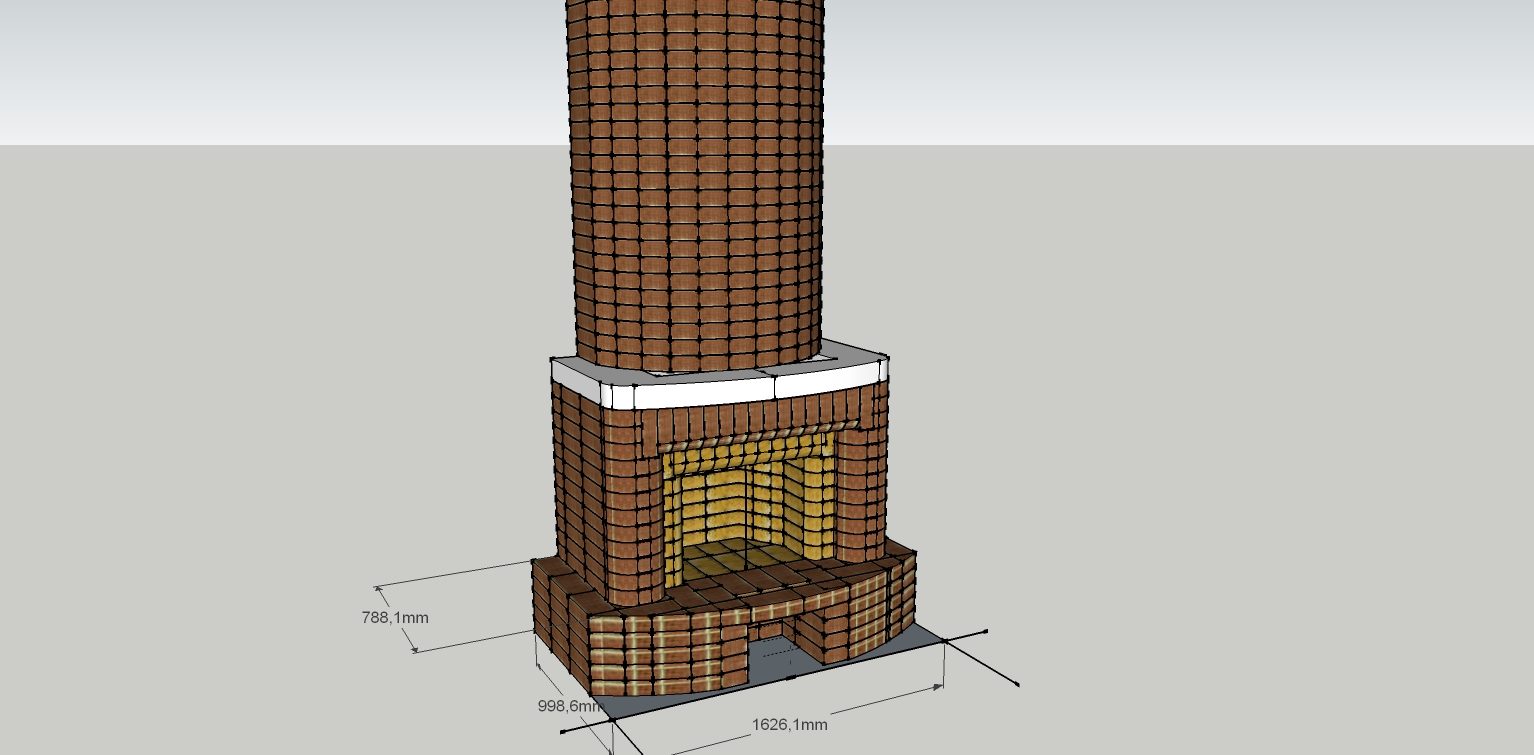
Task: Select the round brick chimney stack
Action: pos(696,180)
